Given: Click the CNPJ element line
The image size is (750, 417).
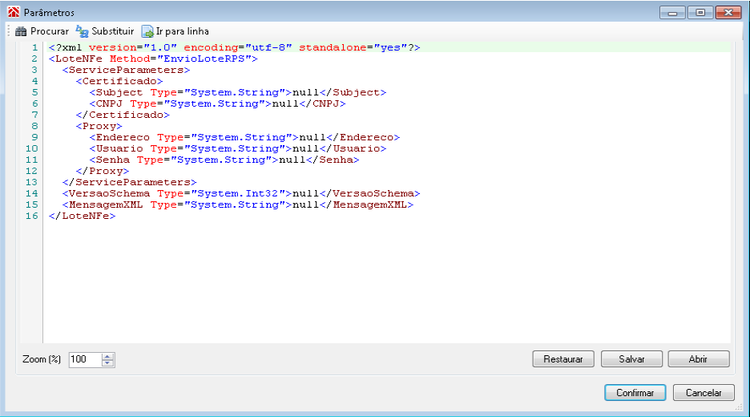Looking at the screenshot, I should tap(217, 104).
